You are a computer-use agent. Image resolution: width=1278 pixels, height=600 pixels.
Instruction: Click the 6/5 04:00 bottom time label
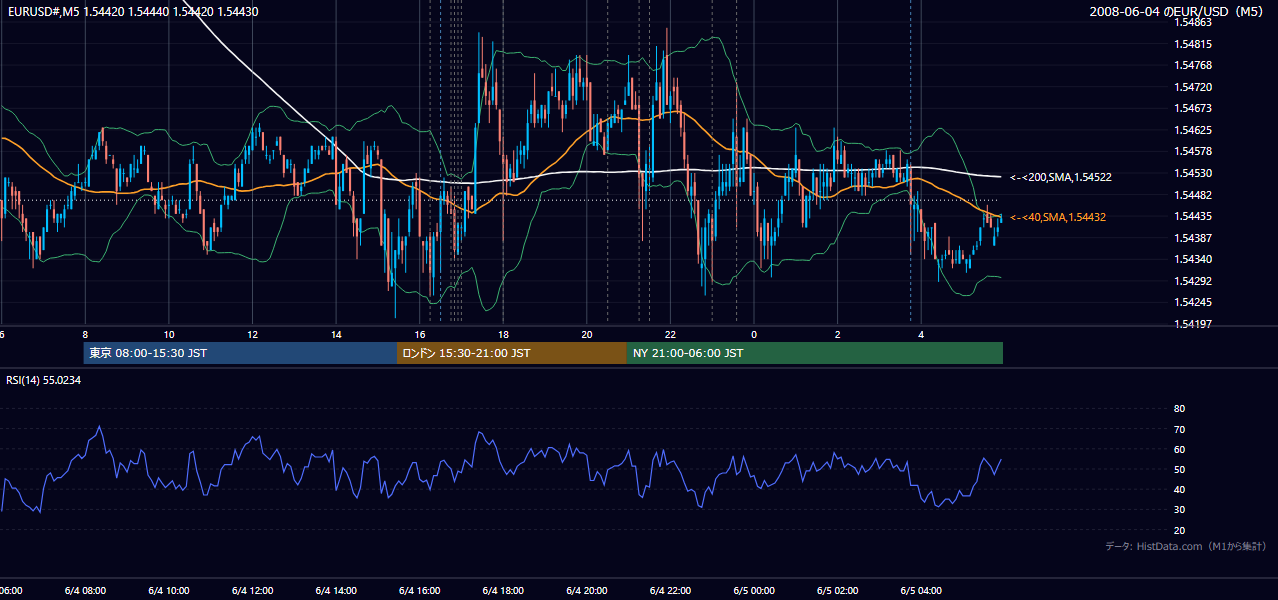click(x=922, y=591)
